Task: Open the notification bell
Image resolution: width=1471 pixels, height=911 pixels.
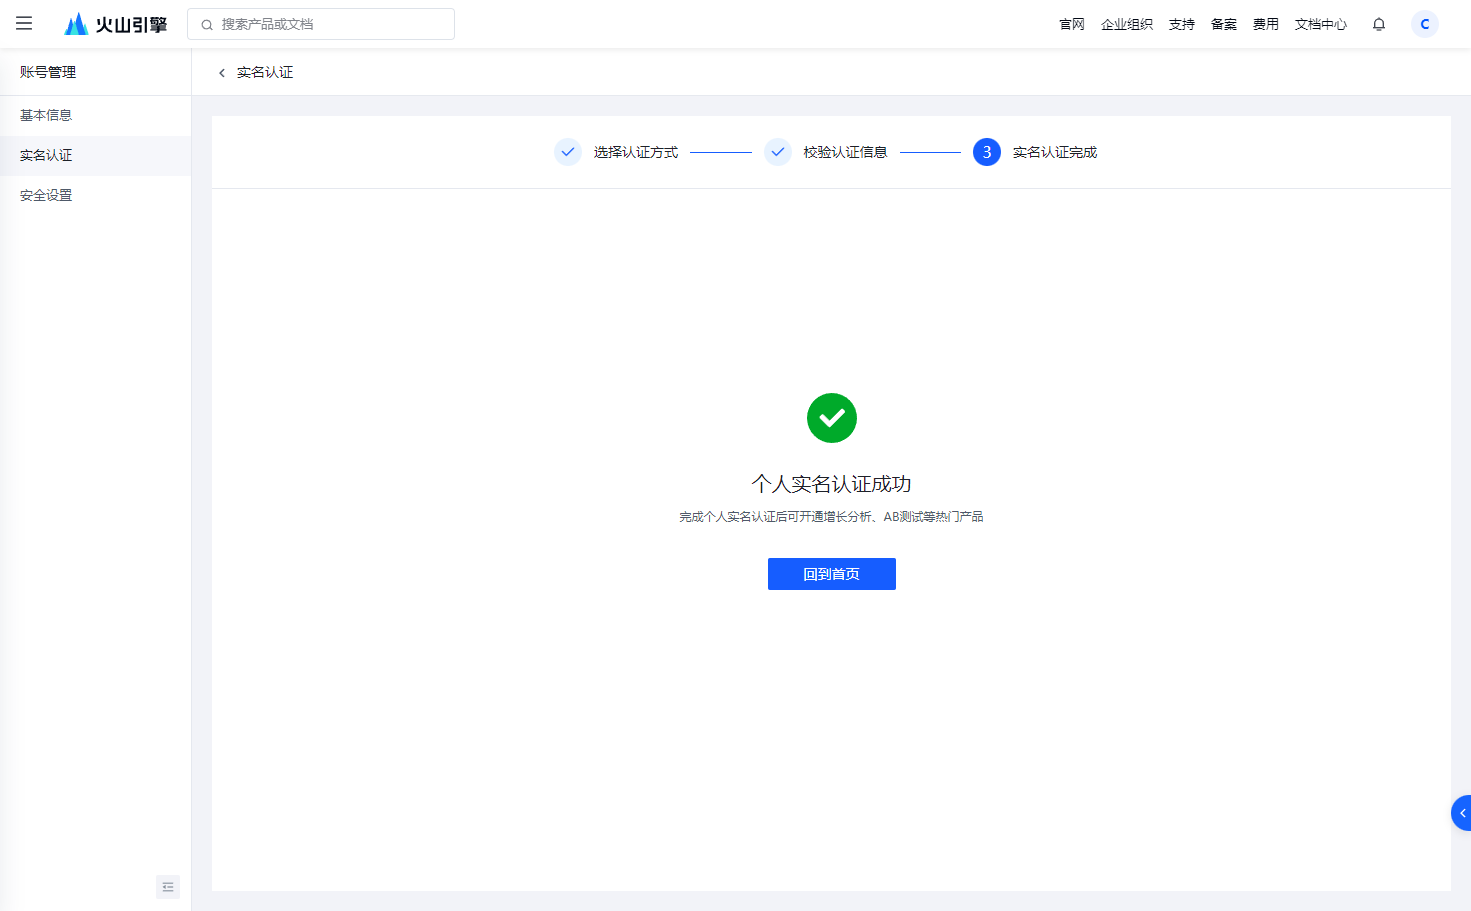Action: point(1379,24)
